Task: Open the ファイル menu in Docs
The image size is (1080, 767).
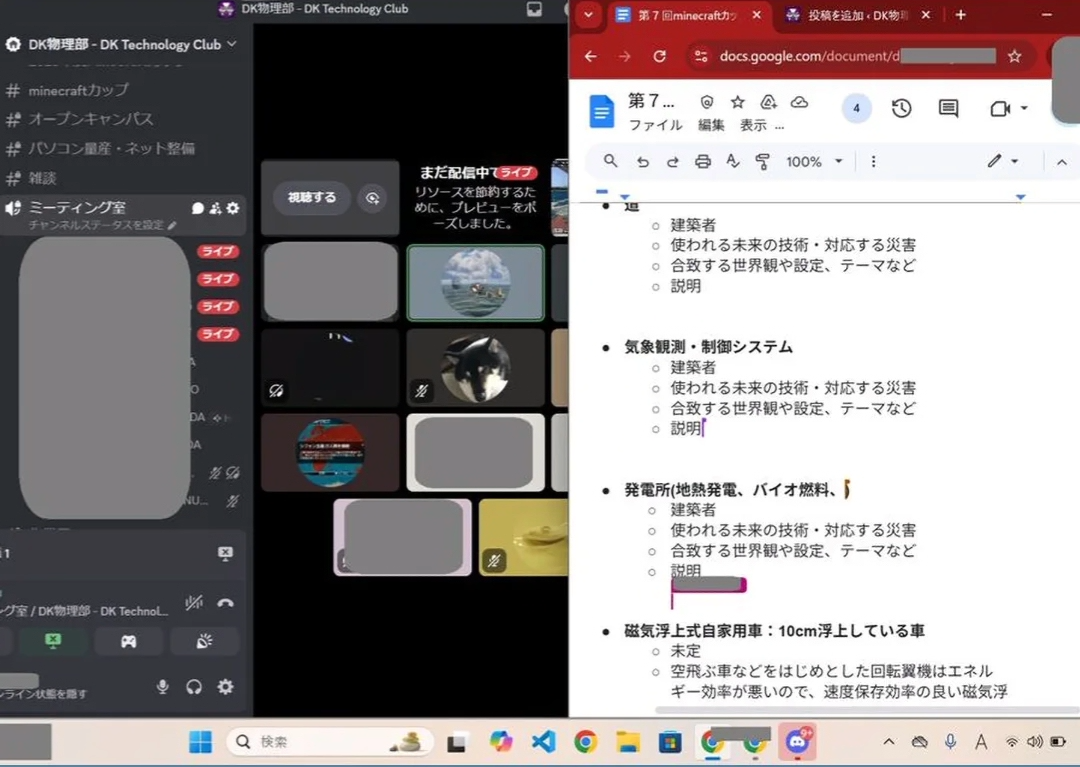Action: click(655, 126)
